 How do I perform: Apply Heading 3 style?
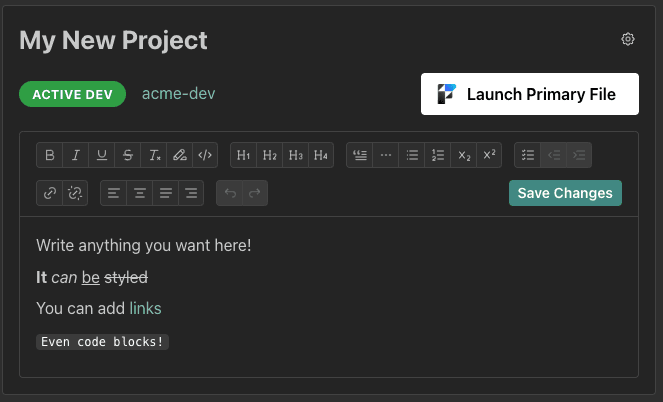pos(295,155)
